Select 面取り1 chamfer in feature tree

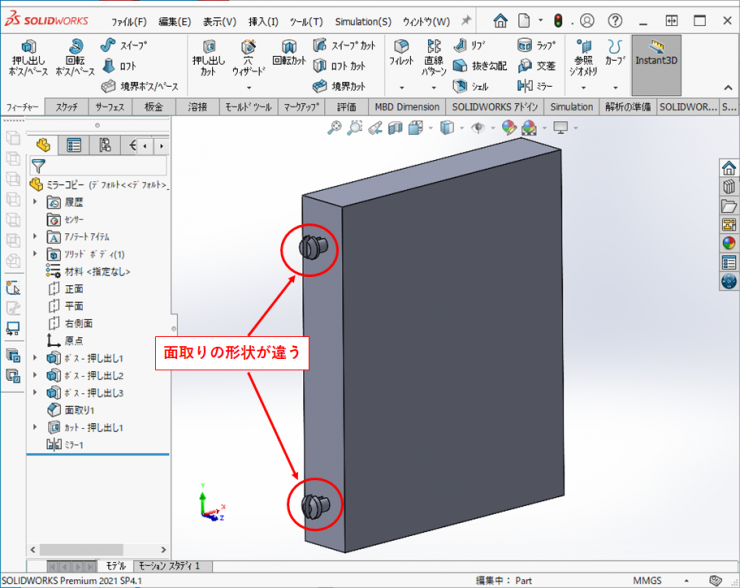pos(78,410)
